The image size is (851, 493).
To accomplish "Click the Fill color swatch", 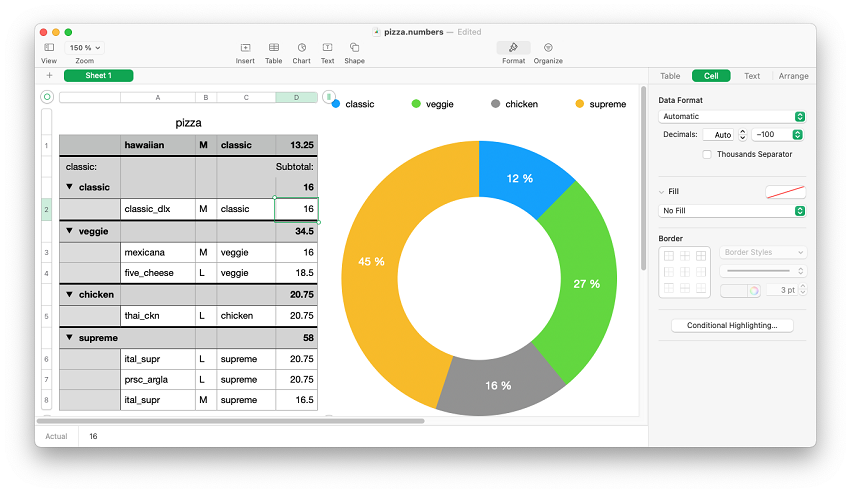I will point(785,192).
